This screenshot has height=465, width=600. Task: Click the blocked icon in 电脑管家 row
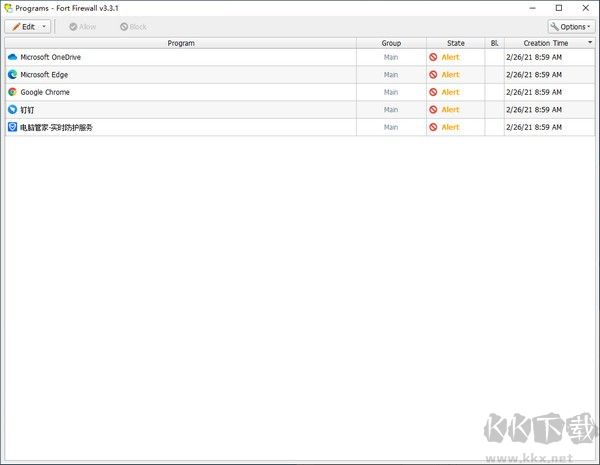[433, 127]
